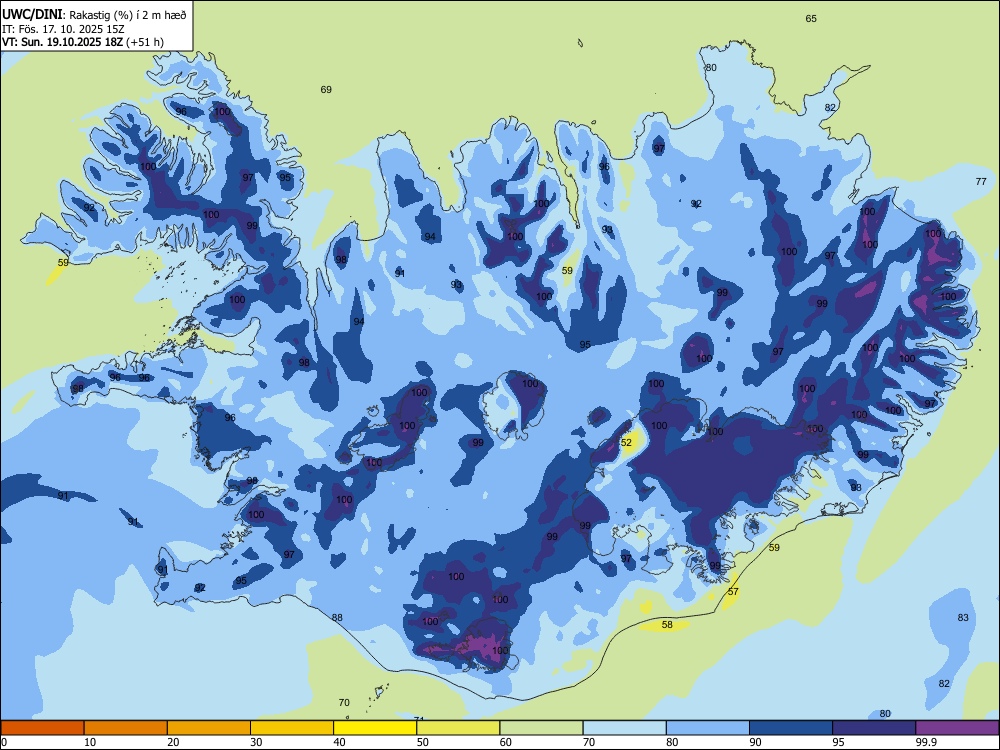Click the map value '57' on the southeast coast
The height and width of the screenshot is (750, 1000).
pyautogui.click(x=733, y=592)
